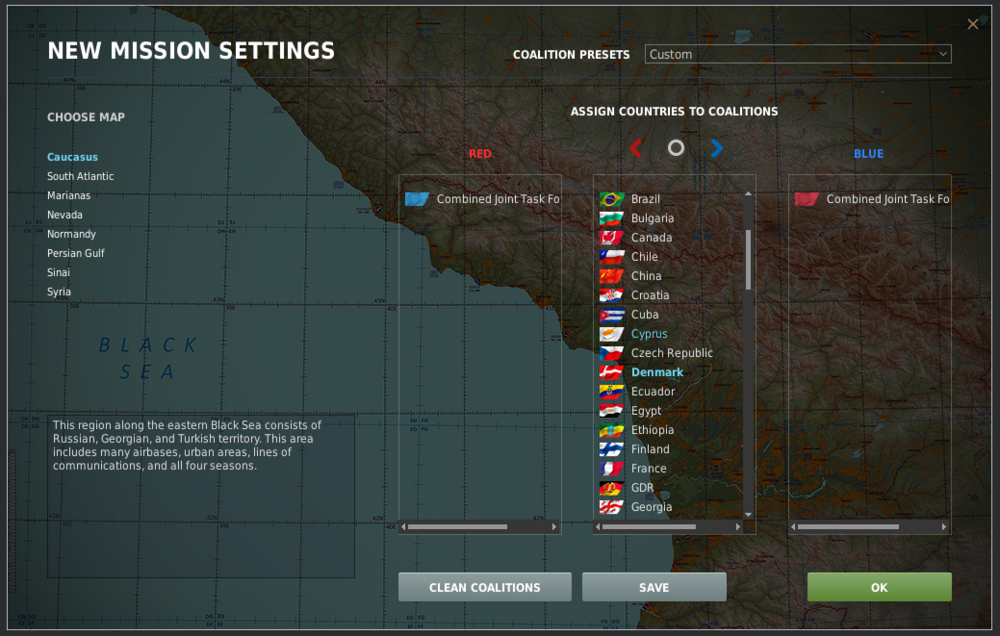Click the France flag icon

pos(611,468)
